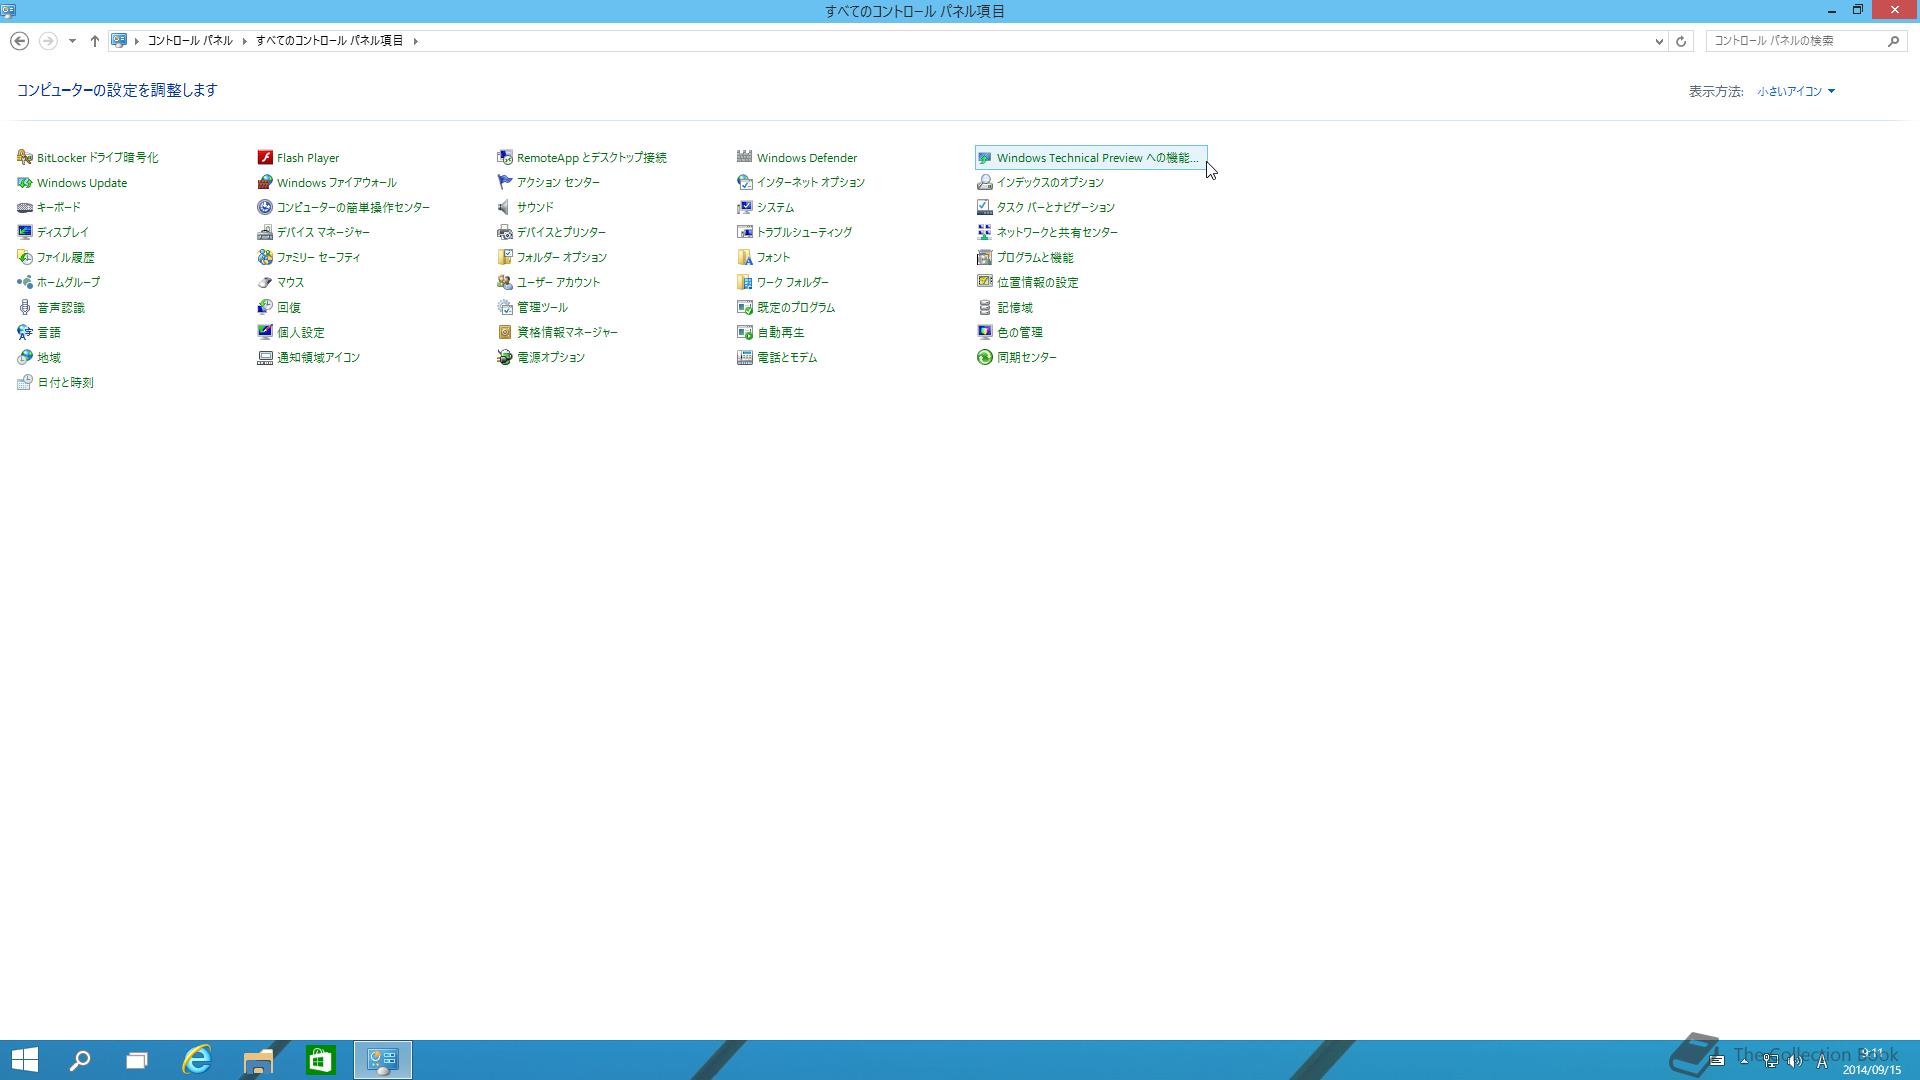Open the サウンド speaker icon
The width and height of the screenshot is (1920, 1080).
505,208
